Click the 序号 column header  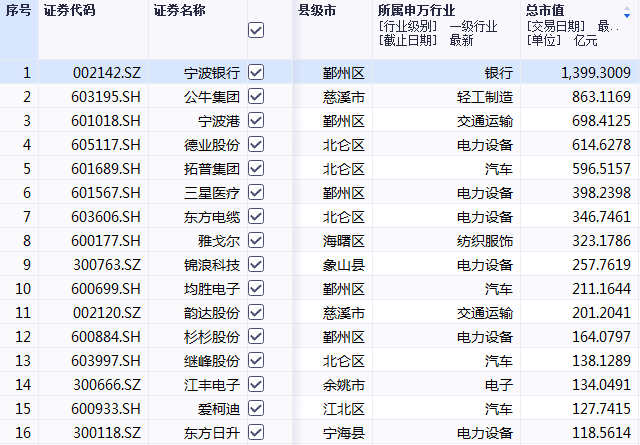(x=19, y=10)
